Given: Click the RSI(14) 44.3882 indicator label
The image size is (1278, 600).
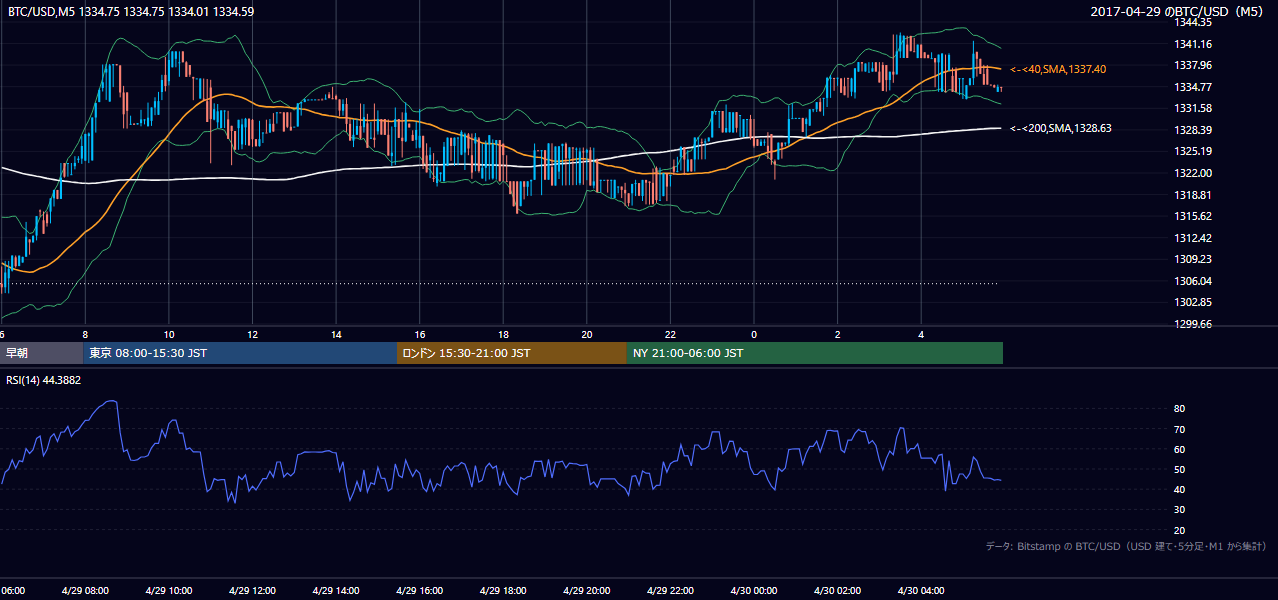Looking at the screenshot, I should pos(44,380).
